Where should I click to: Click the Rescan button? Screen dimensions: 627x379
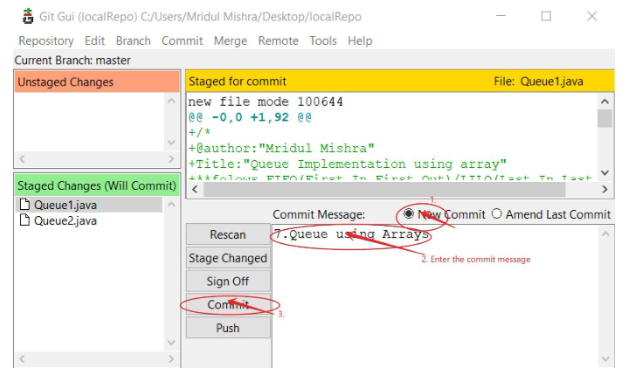[228, 234]
